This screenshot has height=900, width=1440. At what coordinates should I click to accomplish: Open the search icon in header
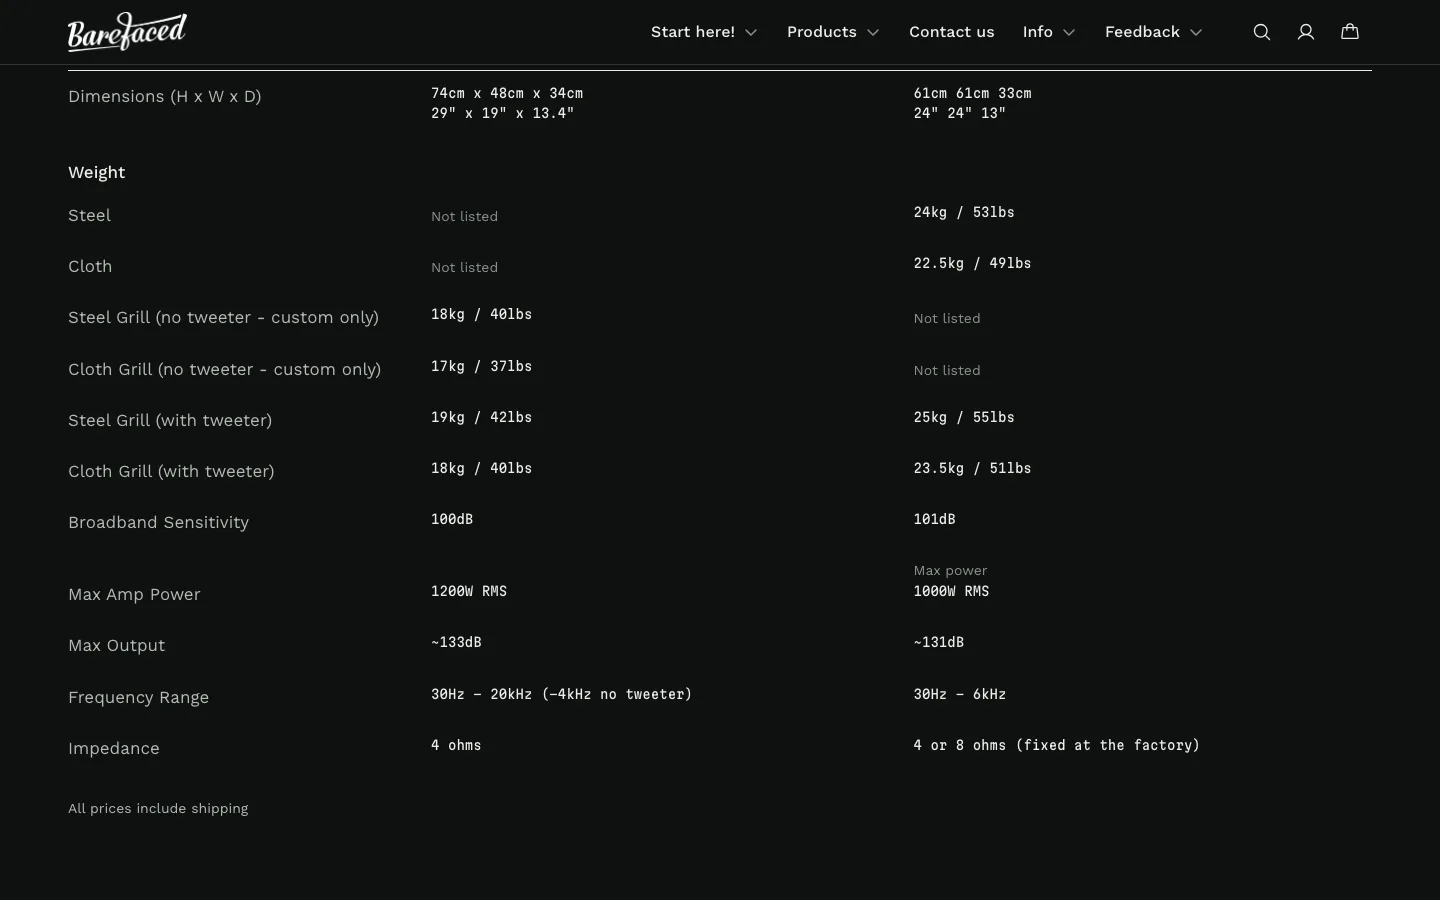click(x=1262, y=32)
